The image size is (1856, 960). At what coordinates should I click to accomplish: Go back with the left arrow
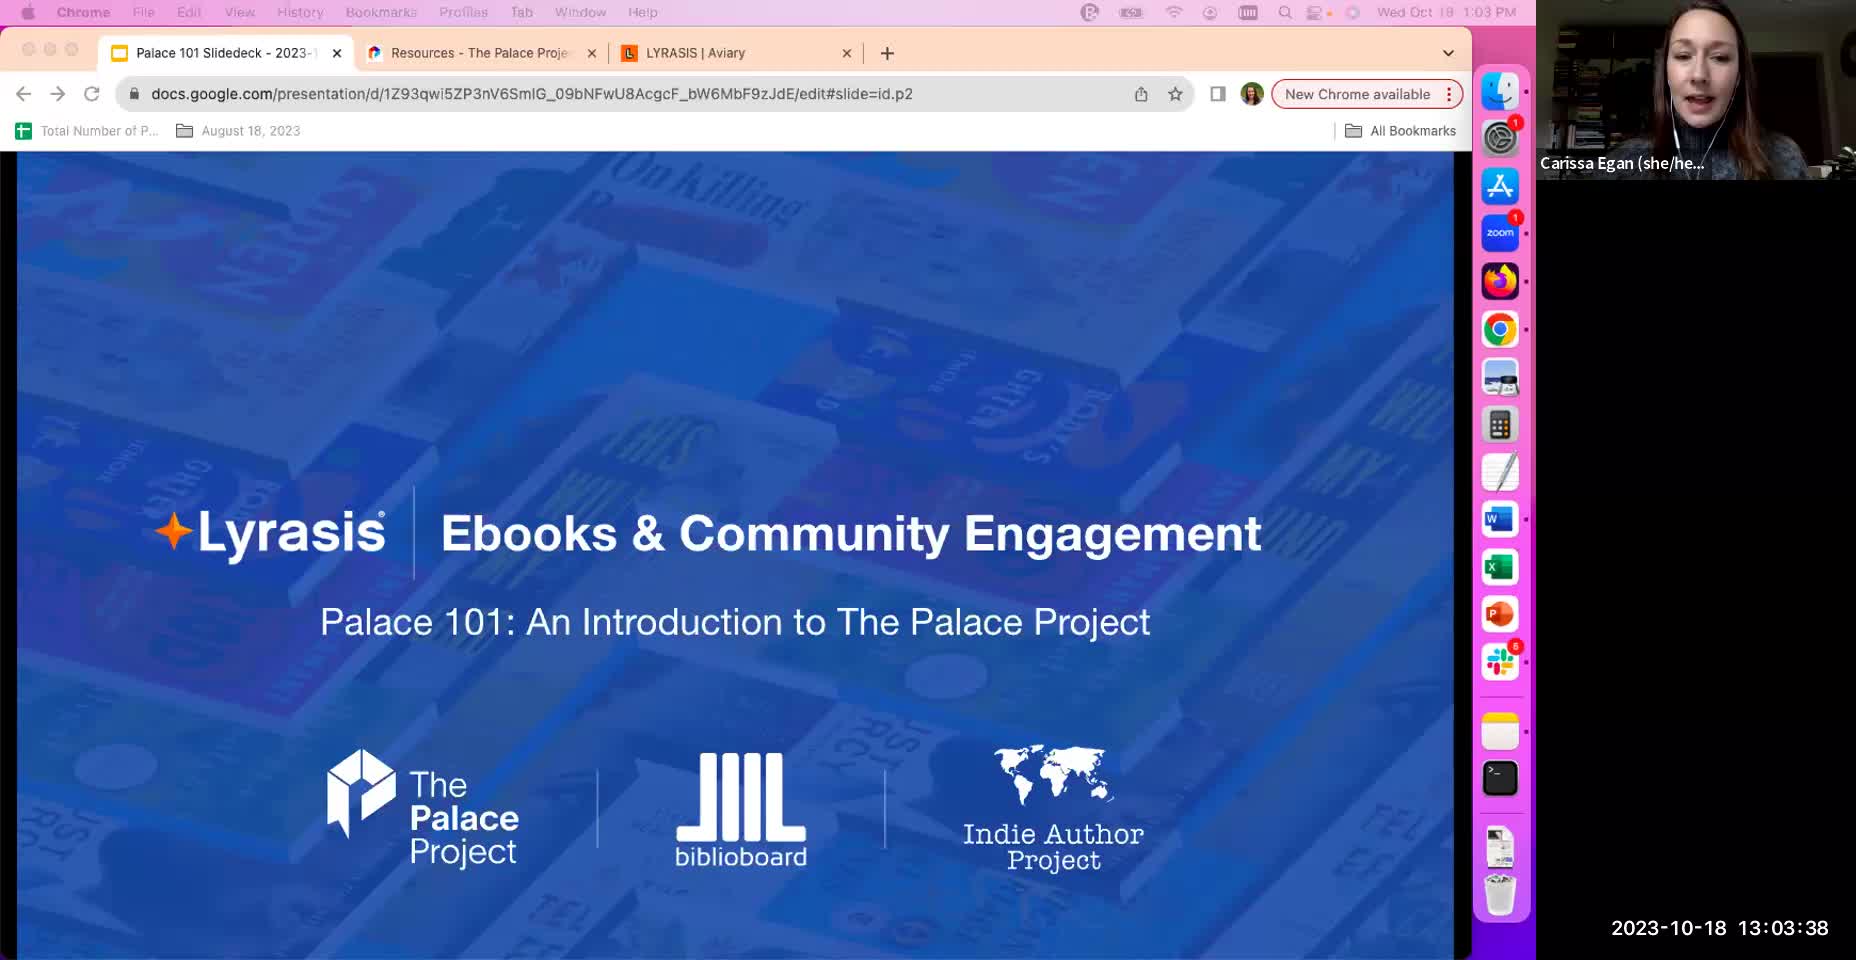pyautogui.click(x=24, y=94)
